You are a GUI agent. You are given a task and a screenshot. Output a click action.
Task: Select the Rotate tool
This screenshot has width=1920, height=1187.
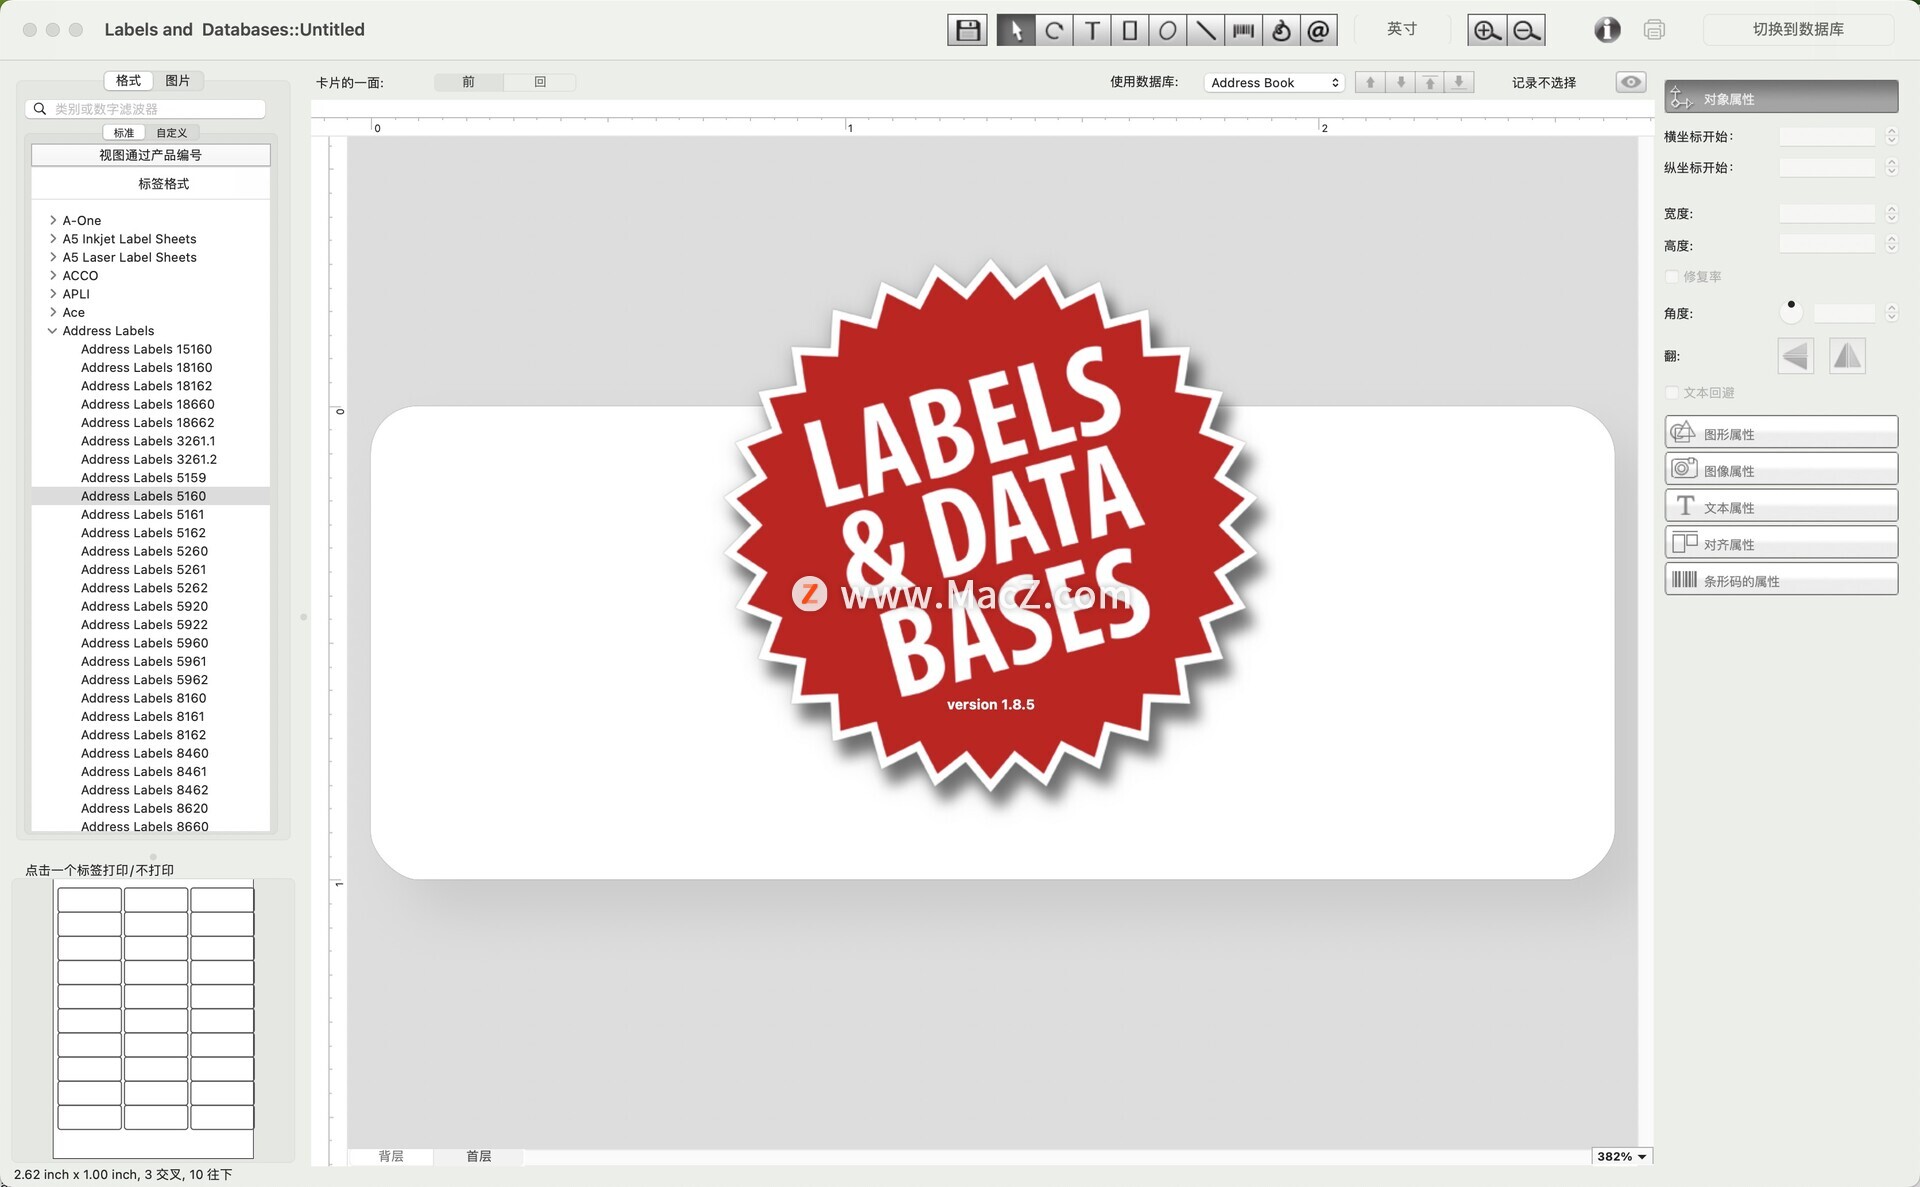click(x=1054, y=30)
